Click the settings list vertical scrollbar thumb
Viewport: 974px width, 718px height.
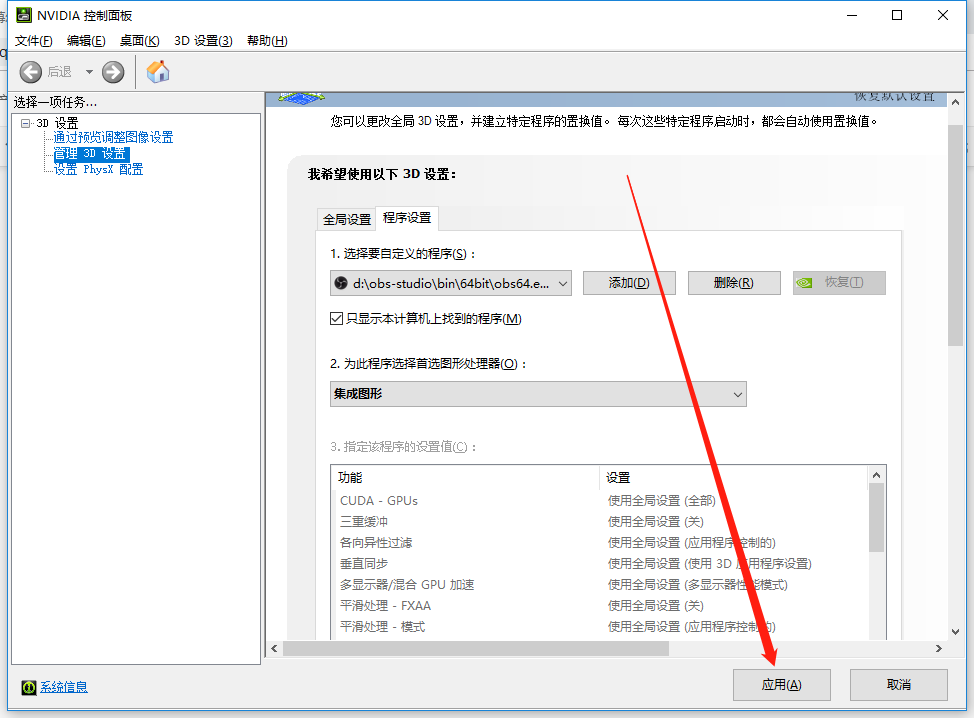(x=876, y=517)
